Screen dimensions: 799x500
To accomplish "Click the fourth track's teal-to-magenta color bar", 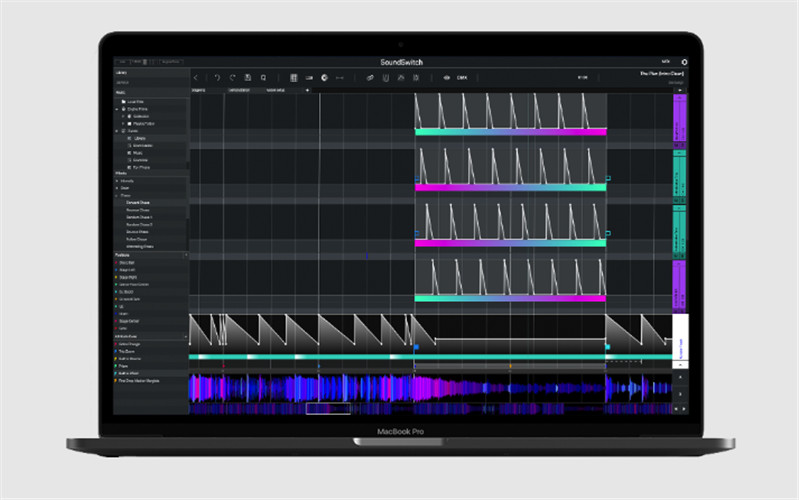I will tap(511, 298).
